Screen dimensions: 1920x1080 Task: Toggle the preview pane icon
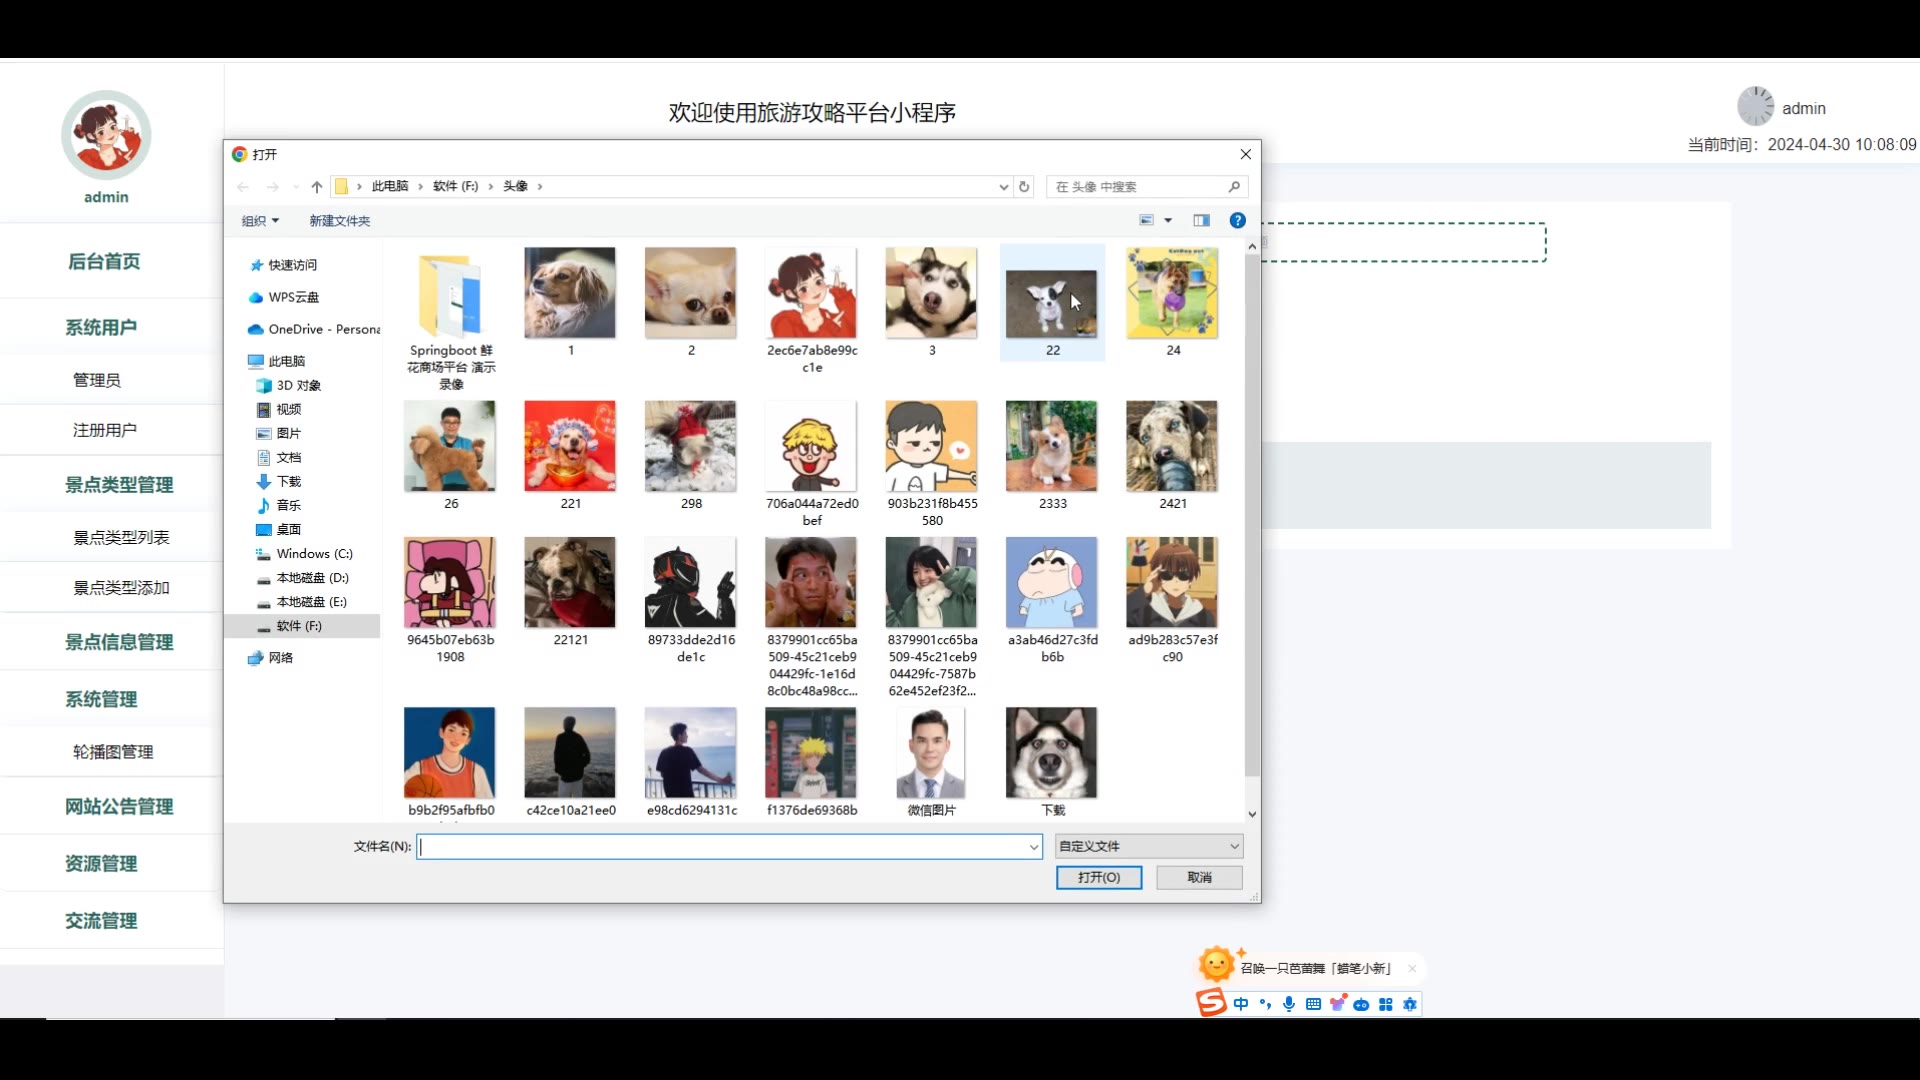click(1201, 221)
